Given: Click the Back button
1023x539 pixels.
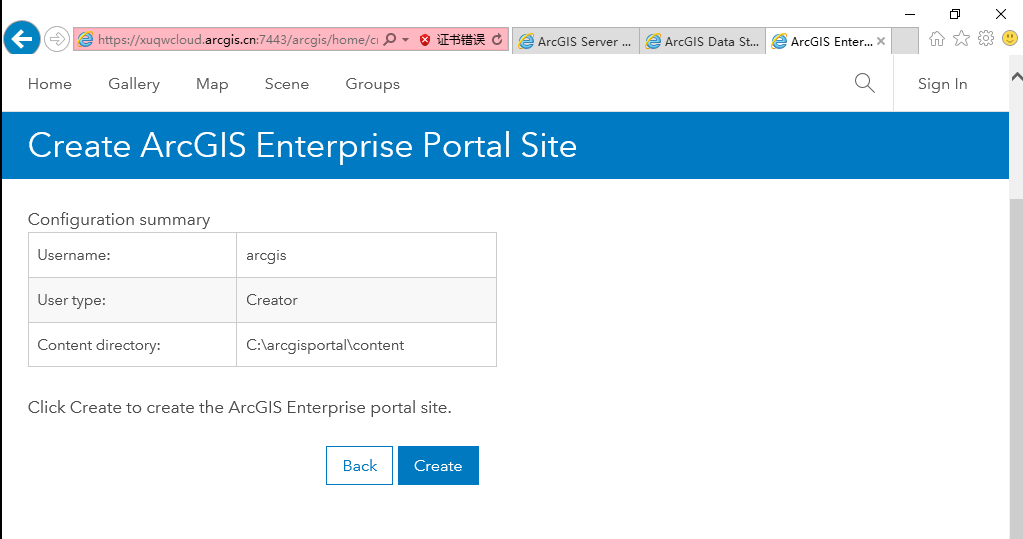Looking at the screenshot, I should coord(359,465).
